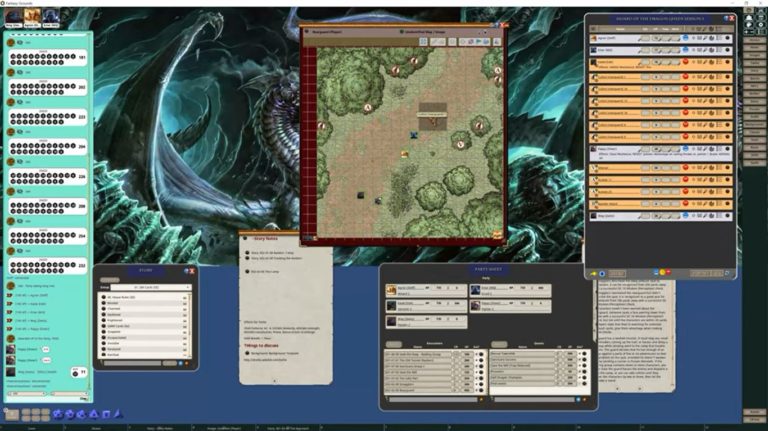Pick the d4 pyramid die at tray's end
This screenshot has width=768, height=431.
point(118,414)
